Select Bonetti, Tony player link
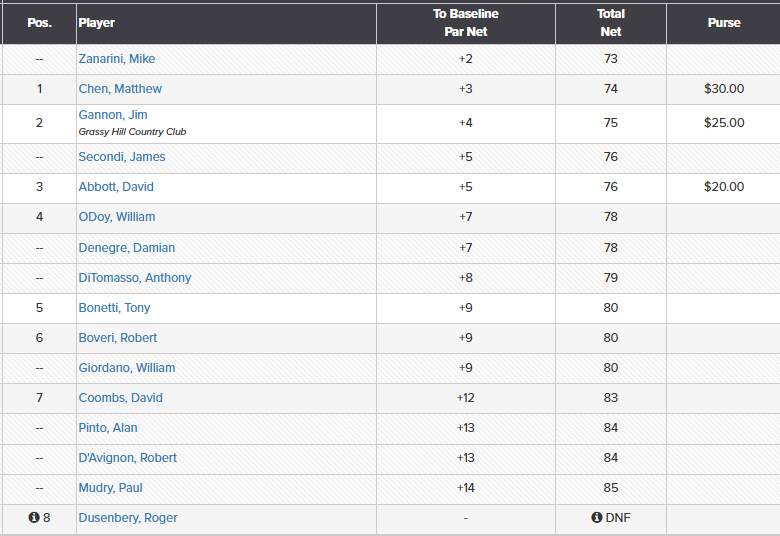Image resolution: width=780 pixels, height=536 pixels. (x=115, y=308)
